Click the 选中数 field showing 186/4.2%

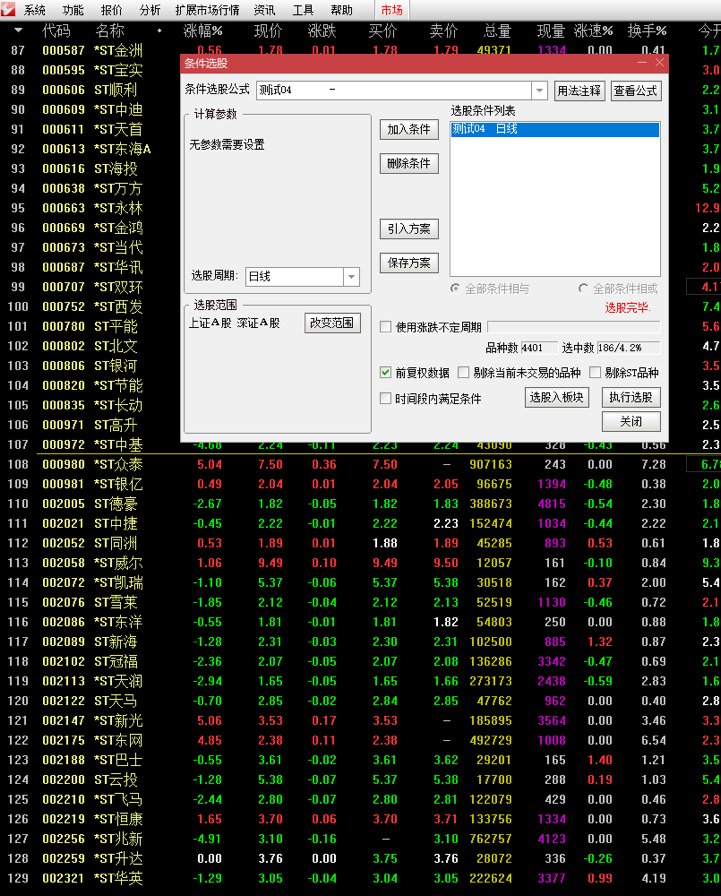pyautogui.click(x=628, y=347)
